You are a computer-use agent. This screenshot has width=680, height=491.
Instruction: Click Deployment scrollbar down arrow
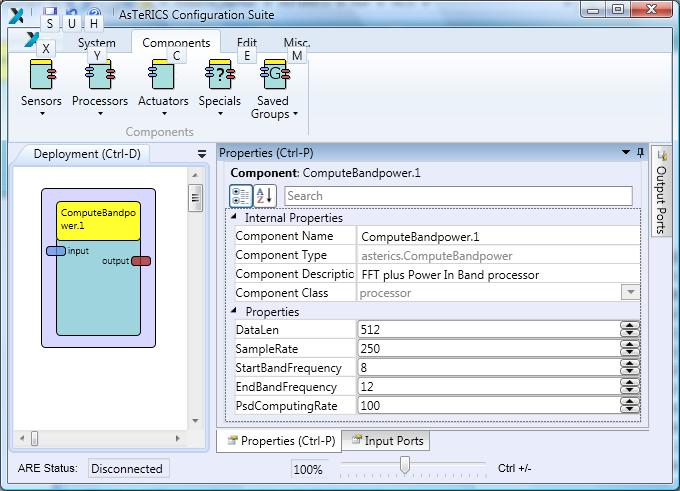(x=195, y=421)
